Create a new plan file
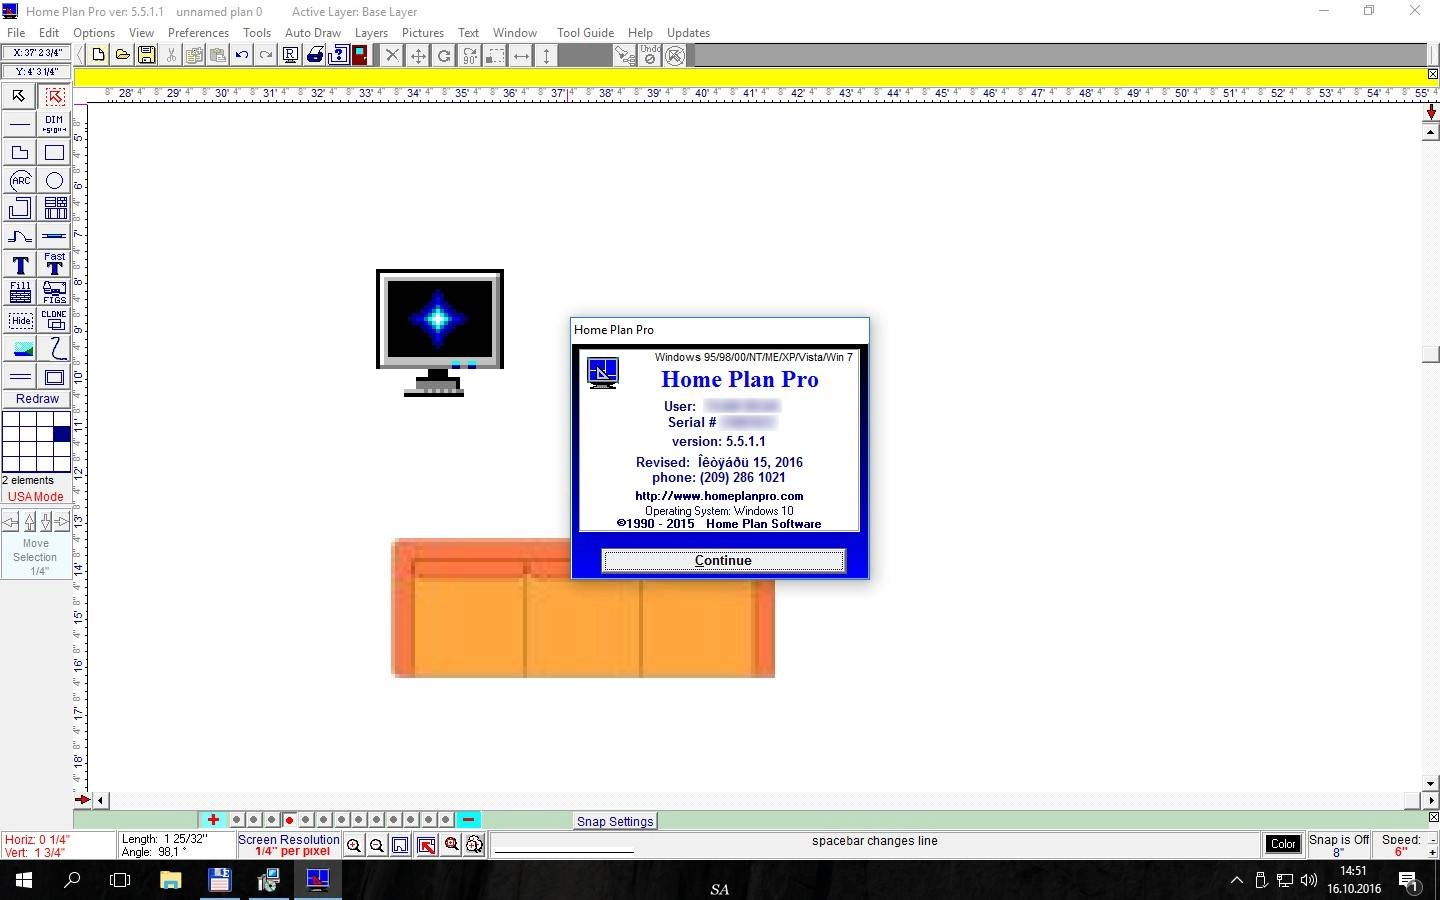 tap(98, 55)
